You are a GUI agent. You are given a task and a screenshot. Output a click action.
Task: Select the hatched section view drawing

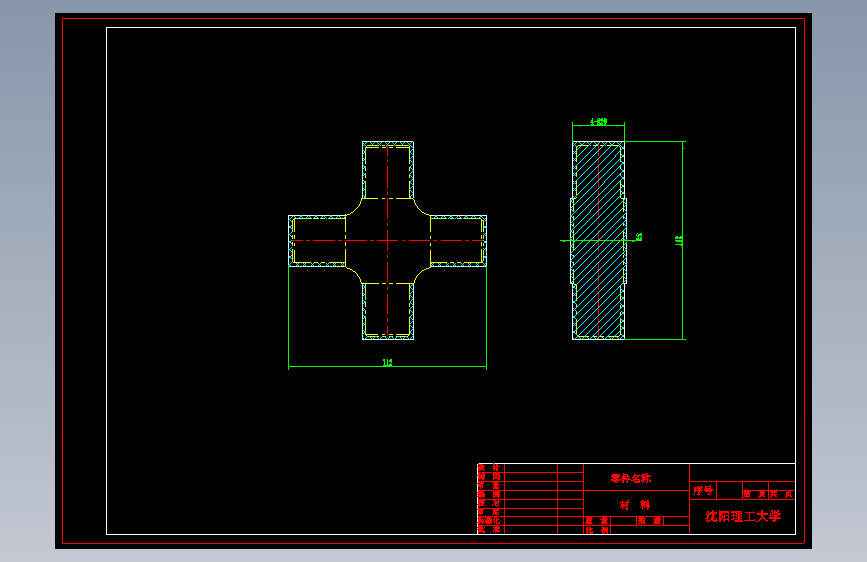pos(598,241)
